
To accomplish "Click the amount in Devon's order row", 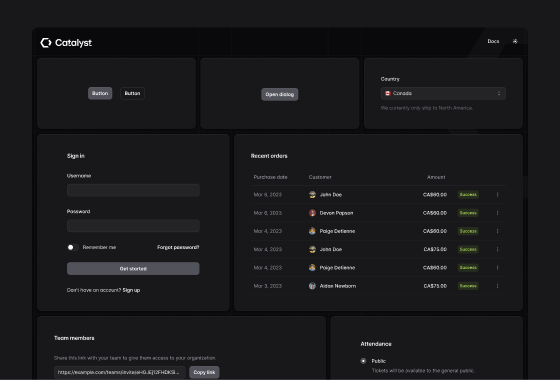I will coord(435,213).
